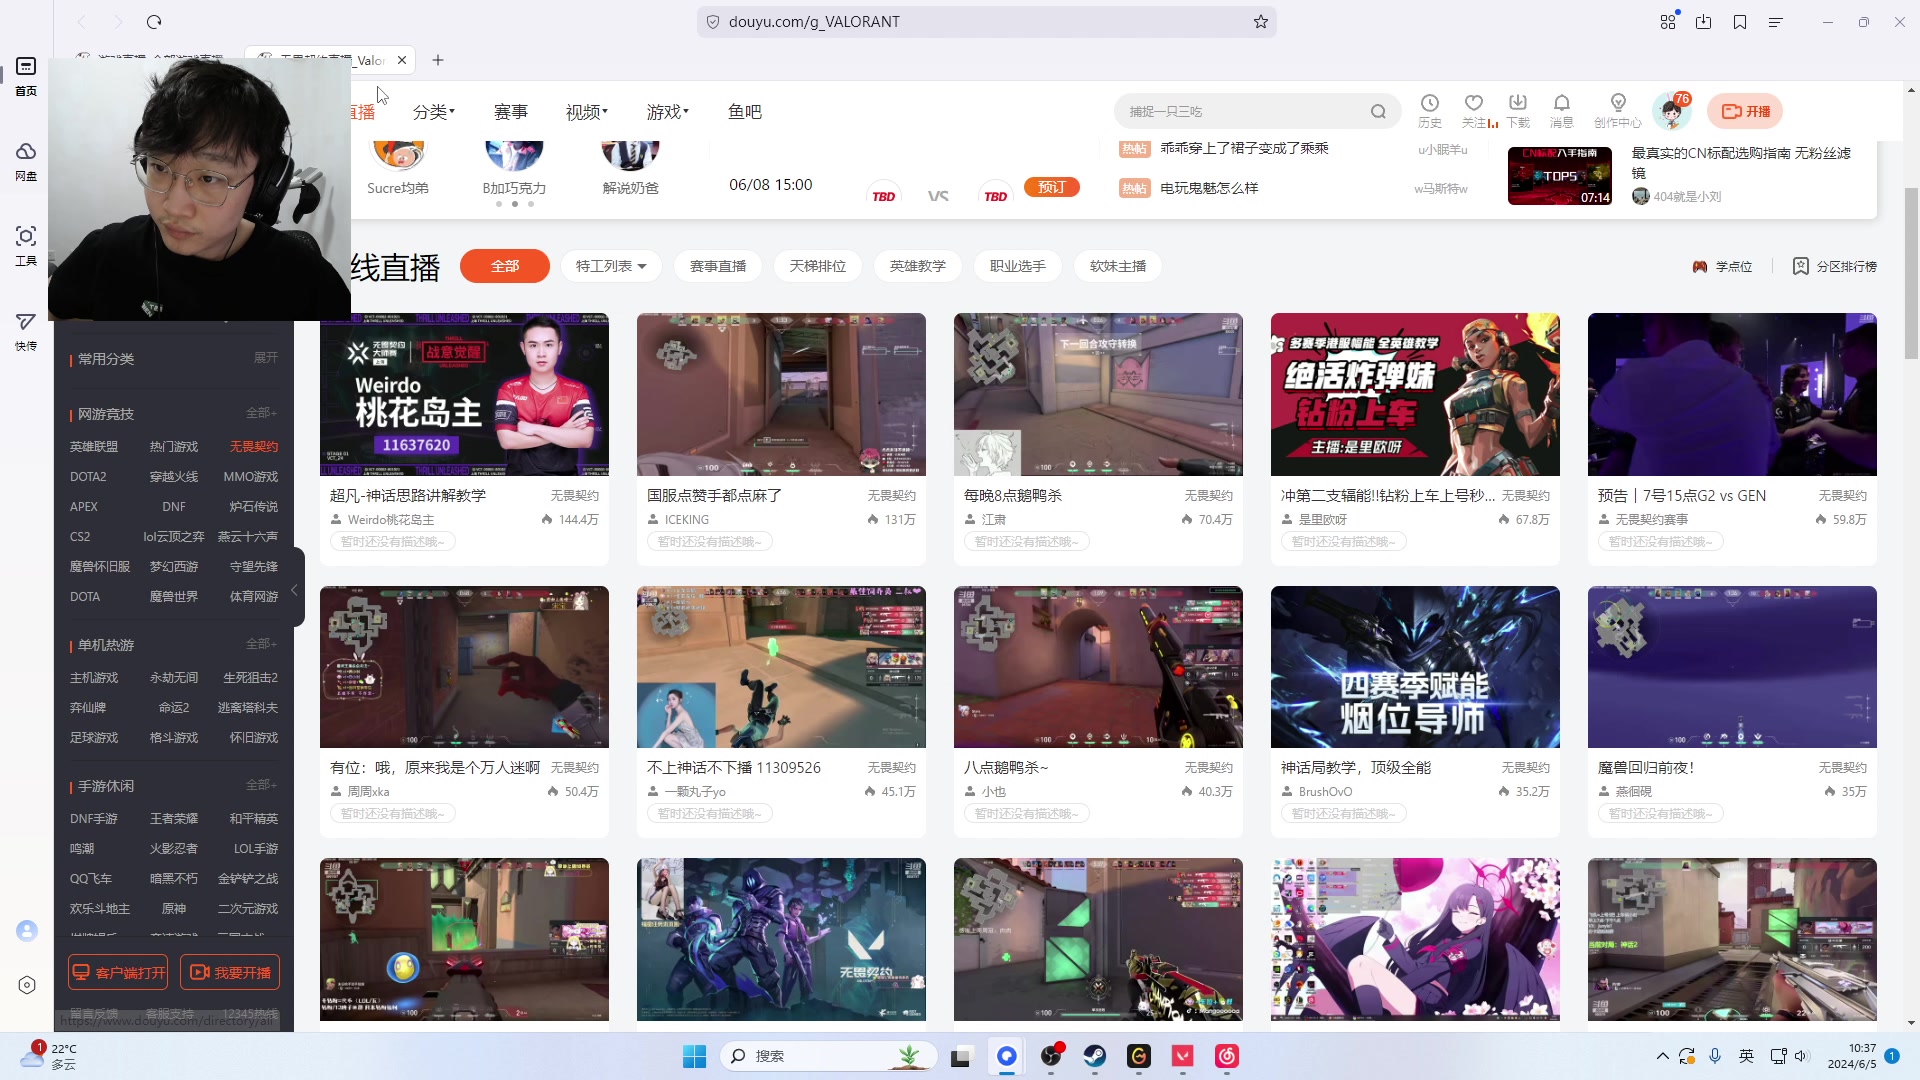This screenshot has height=1080, width=1920.
Task: Click the browser address bar
Action: tap(985, 22)
